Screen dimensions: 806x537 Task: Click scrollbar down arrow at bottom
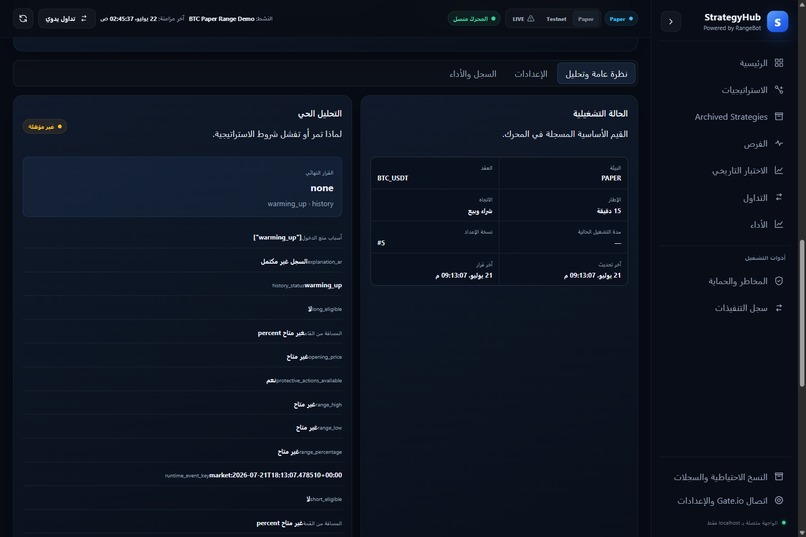[802, 532]
